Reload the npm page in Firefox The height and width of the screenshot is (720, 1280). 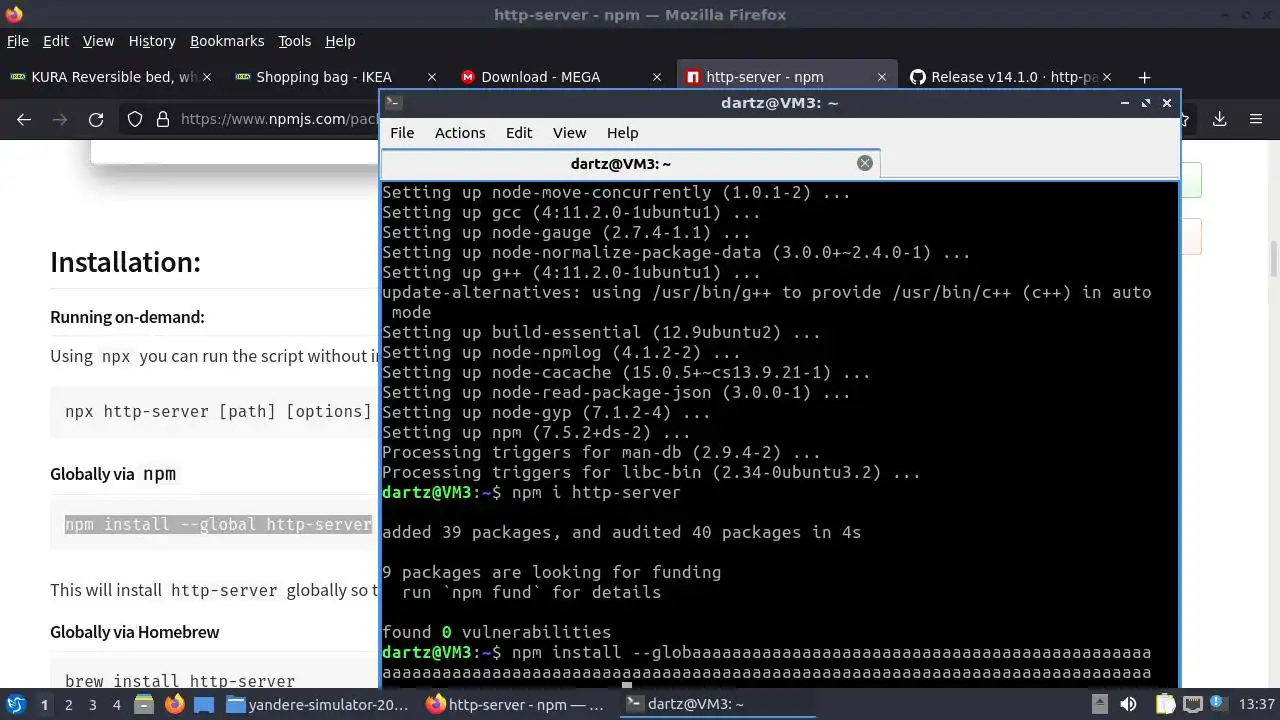pyautogui.click(x=96, y=119)
